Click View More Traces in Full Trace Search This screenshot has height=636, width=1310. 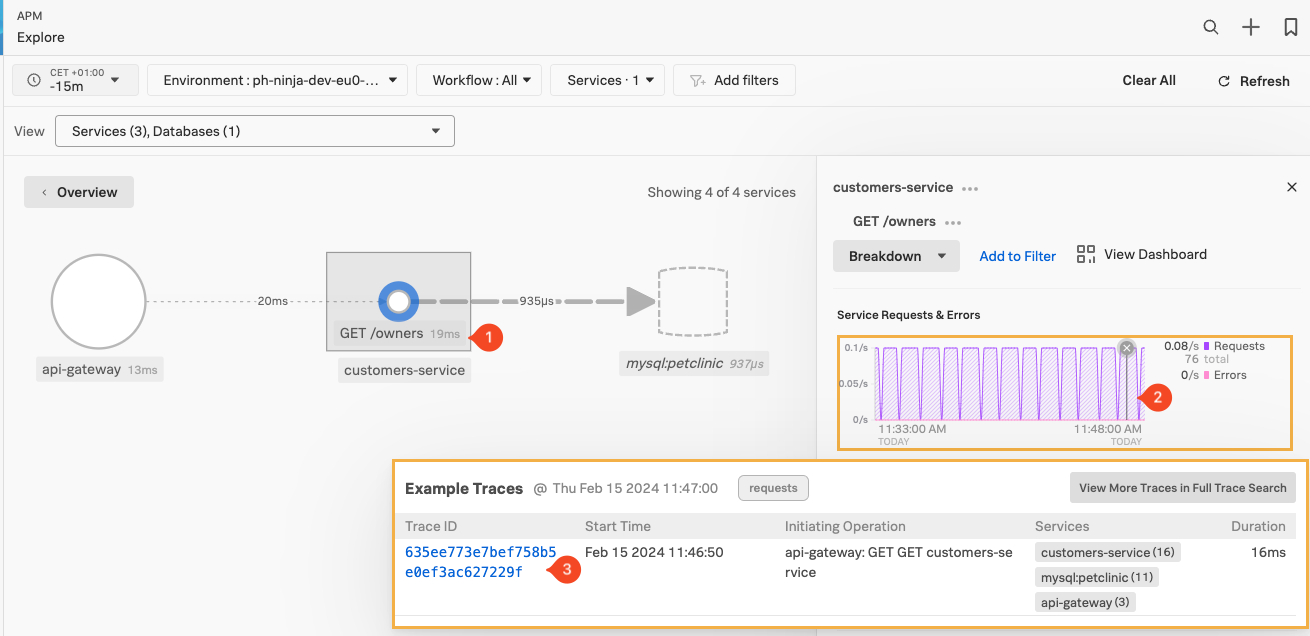click(1182, 488)
